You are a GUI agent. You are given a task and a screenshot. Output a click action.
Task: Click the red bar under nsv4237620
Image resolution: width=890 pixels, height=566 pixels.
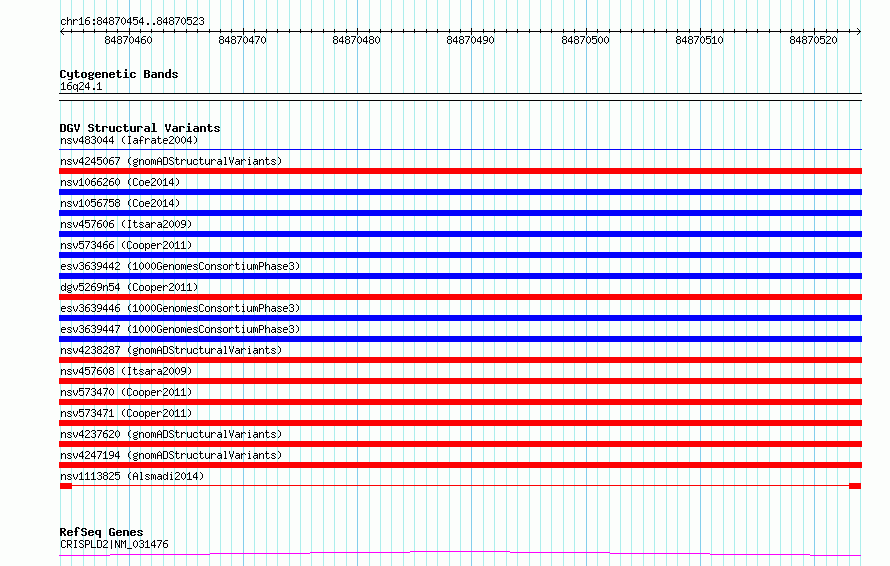click(x=460, y=444)
